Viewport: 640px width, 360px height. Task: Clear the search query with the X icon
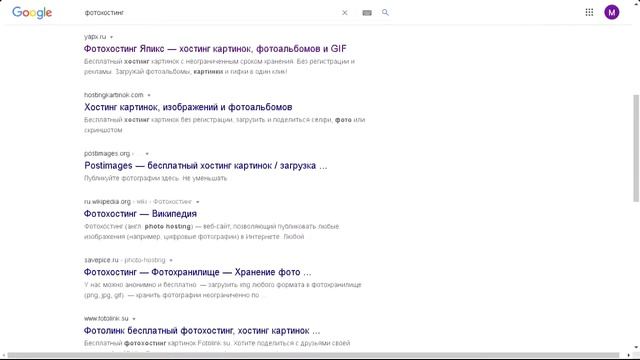coord(345,13)
